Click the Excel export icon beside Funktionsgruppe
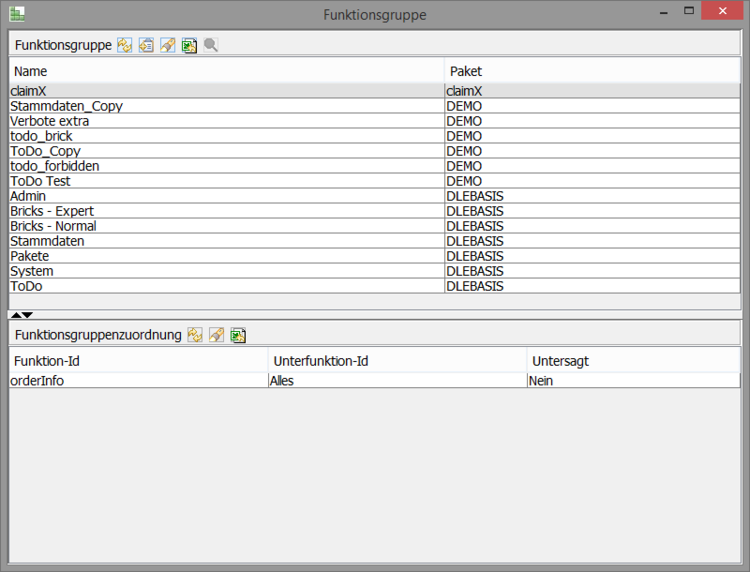This screenshot has width=750, height=572. 189,45
